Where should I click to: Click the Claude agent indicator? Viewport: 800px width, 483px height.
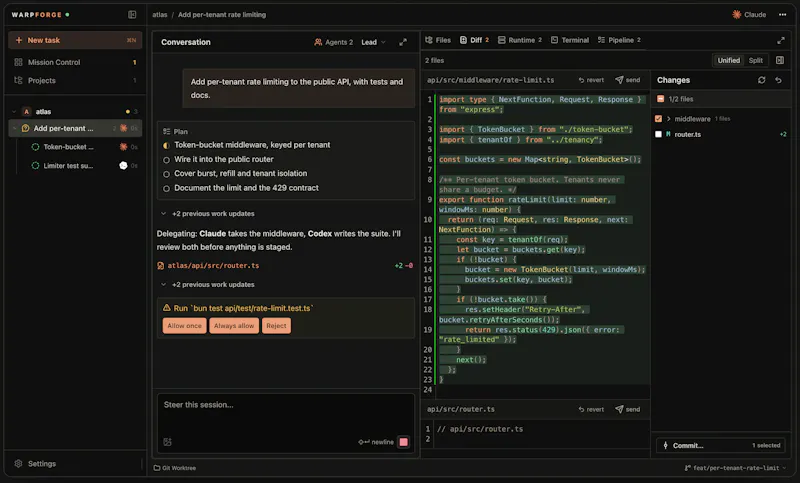(x=749, y=15)
